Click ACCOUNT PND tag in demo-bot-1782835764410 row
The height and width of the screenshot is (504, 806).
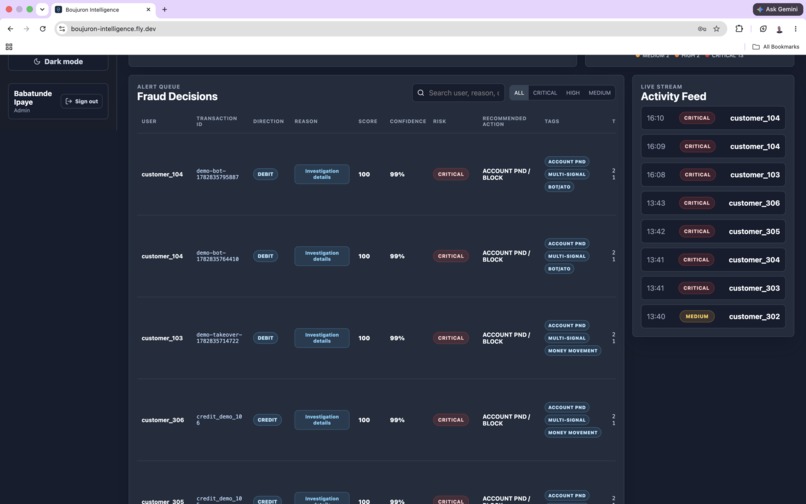pyautogui.click(x=566, y=244)
